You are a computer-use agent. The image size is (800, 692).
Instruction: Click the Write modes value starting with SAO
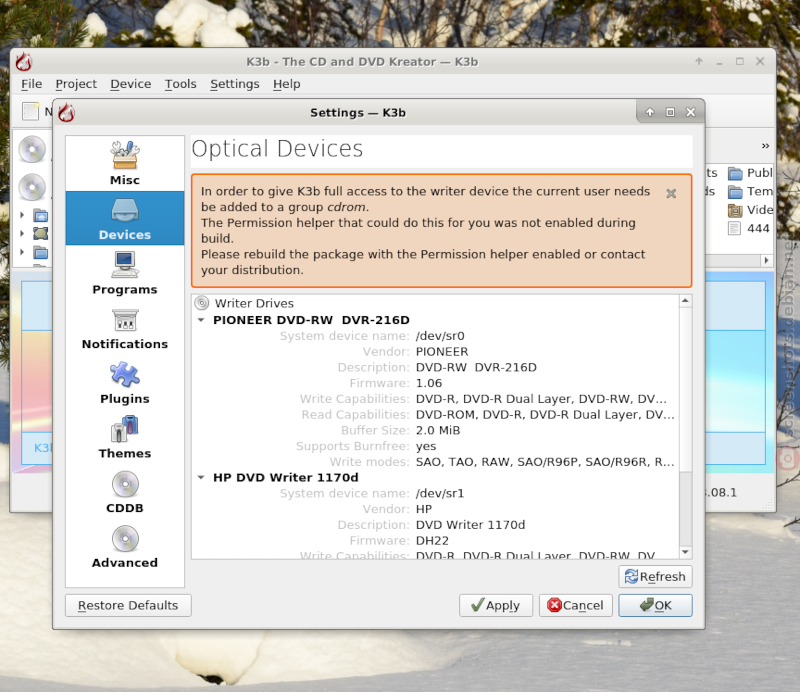click(545, 462)
